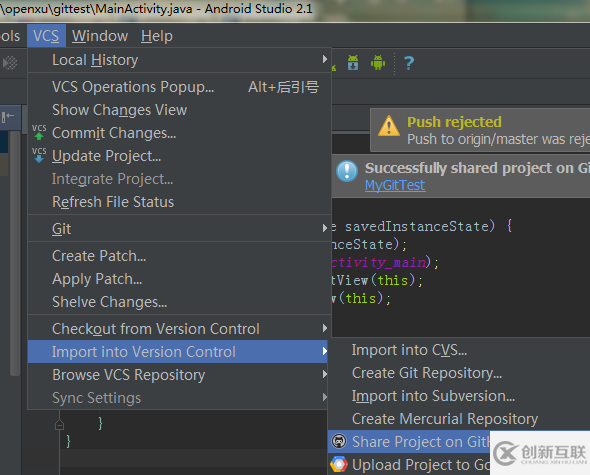The image size is (590, 475).
Task: Expand Checkout from Version Control submenu
Action: click(179, 329)
